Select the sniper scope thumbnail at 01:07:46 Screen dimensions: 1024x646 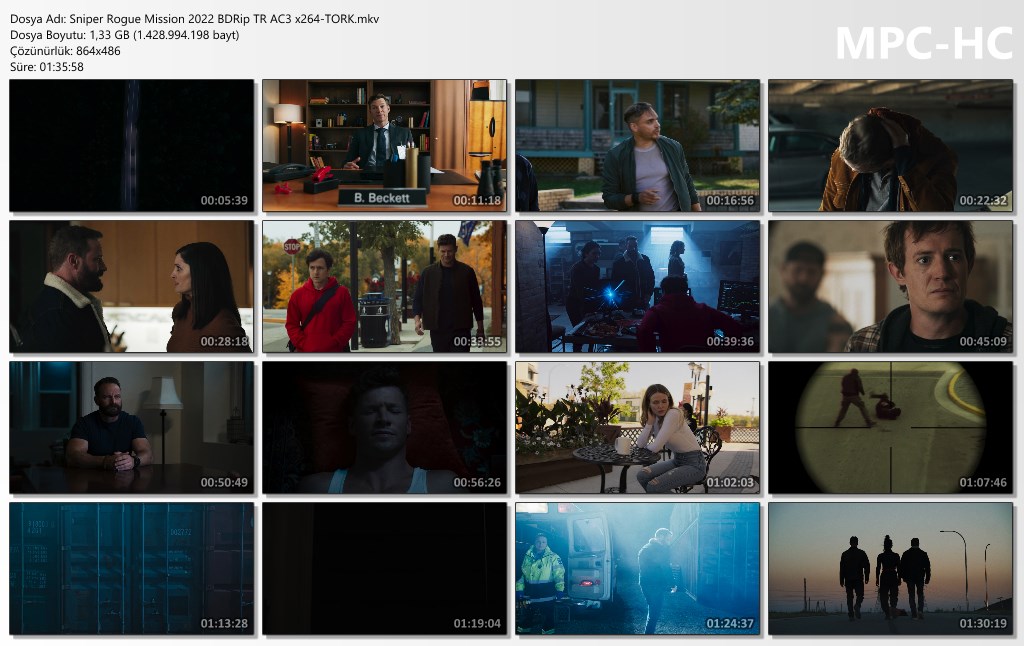pos(890,428)
